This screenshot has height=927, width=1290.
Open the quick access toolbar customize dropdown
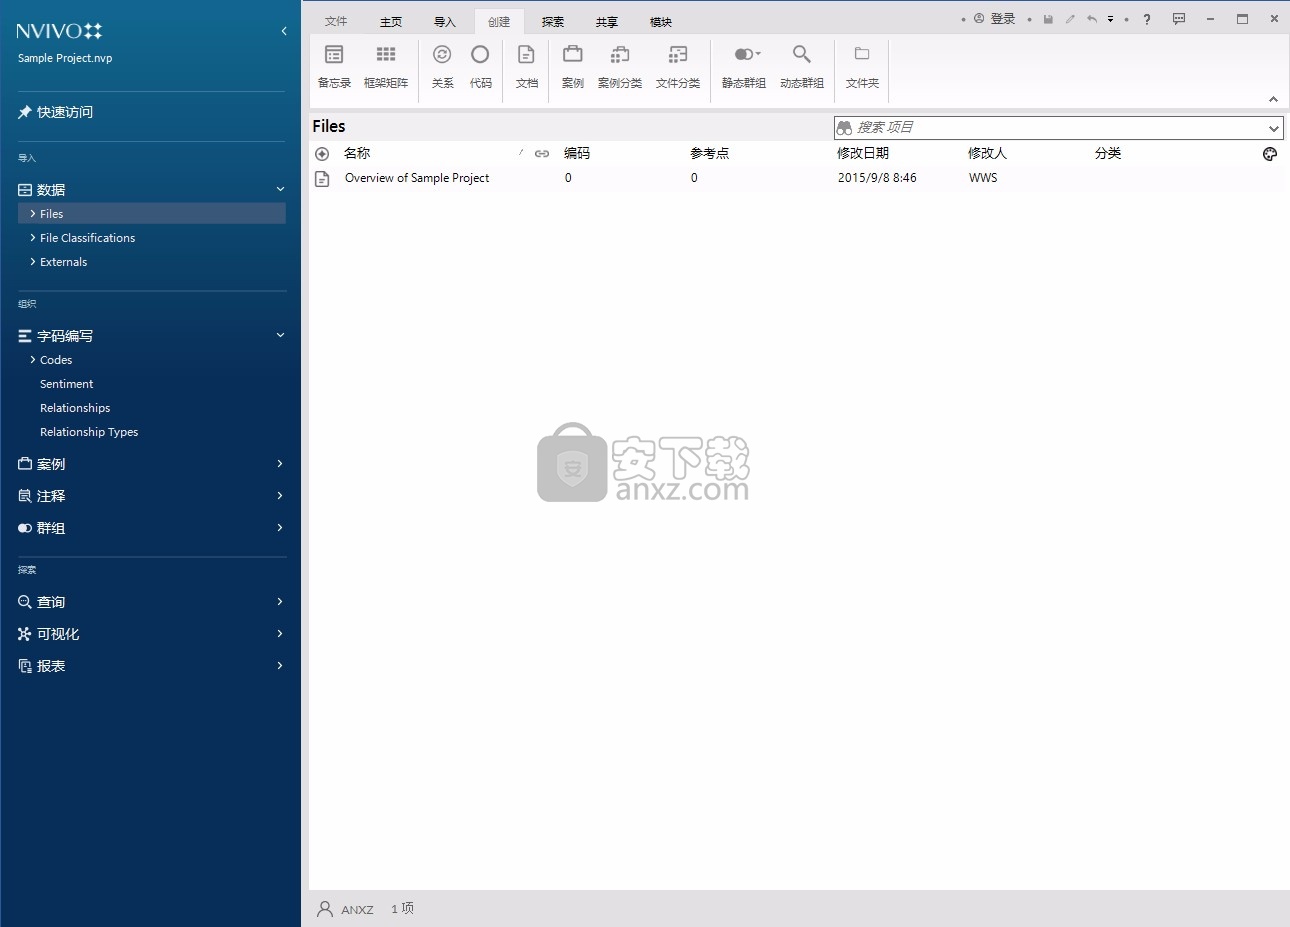pos(1110,19)
